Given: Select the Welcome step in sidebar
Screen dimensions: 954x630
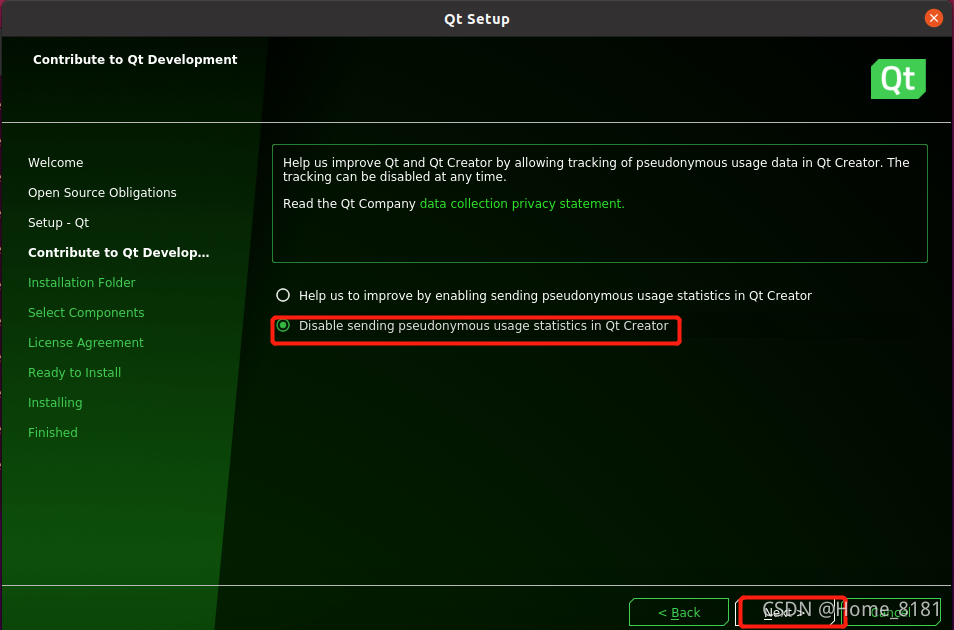Looking at the screenshot, I should (x=55, y=163).
